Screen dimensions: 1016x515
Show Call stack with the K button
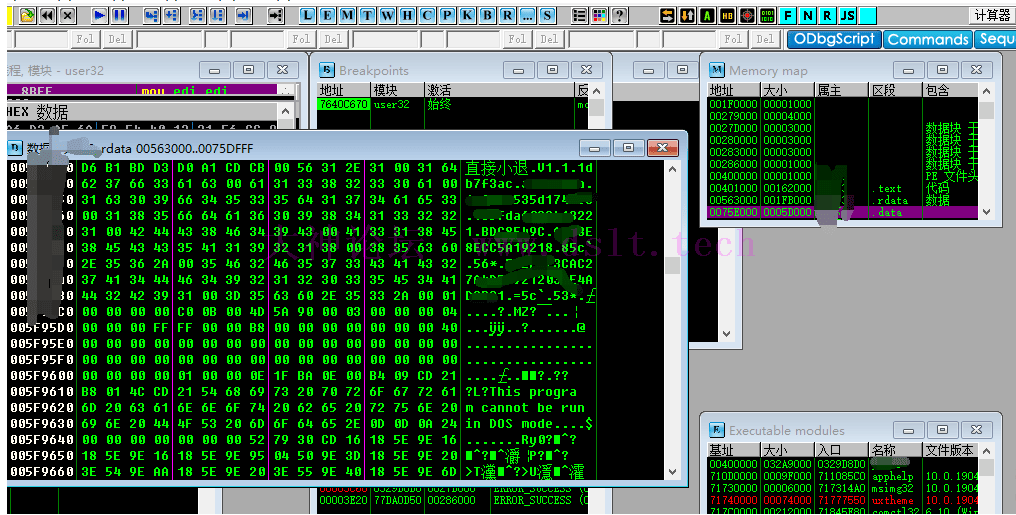(x=468, y=15)
